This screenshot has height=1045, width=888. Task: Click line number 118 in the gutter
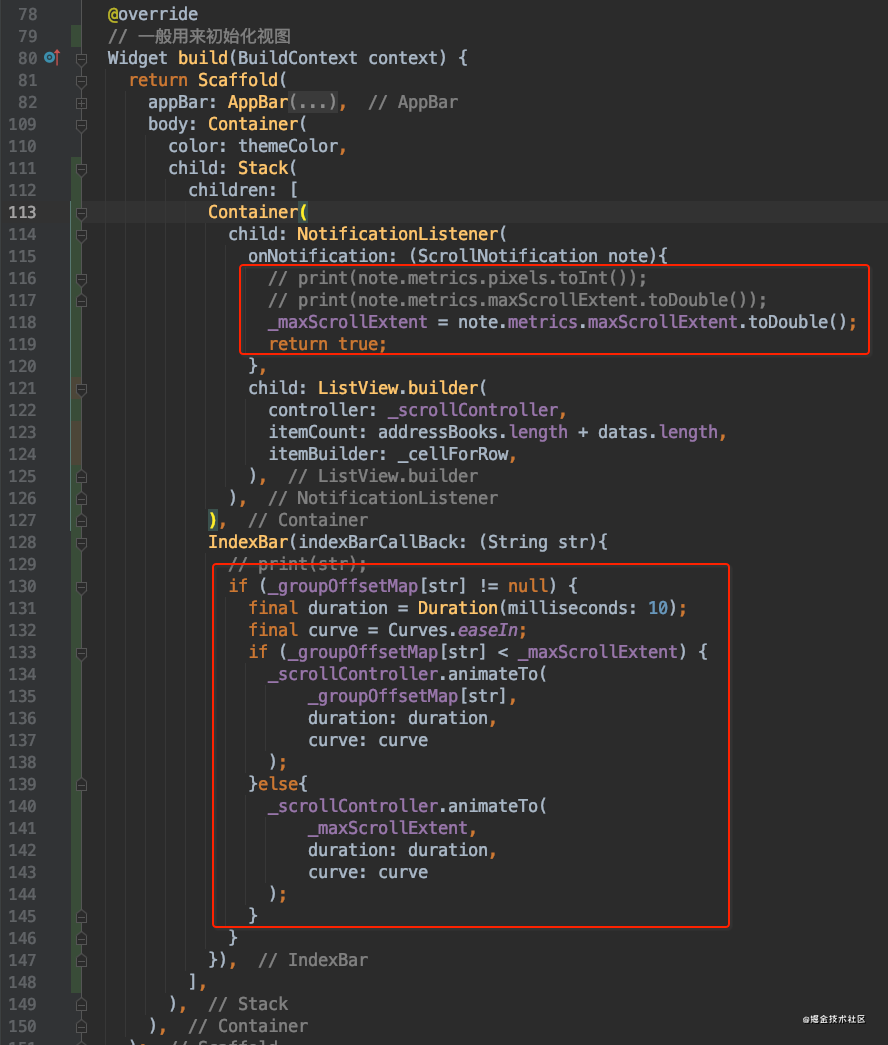tap(22, 322)
